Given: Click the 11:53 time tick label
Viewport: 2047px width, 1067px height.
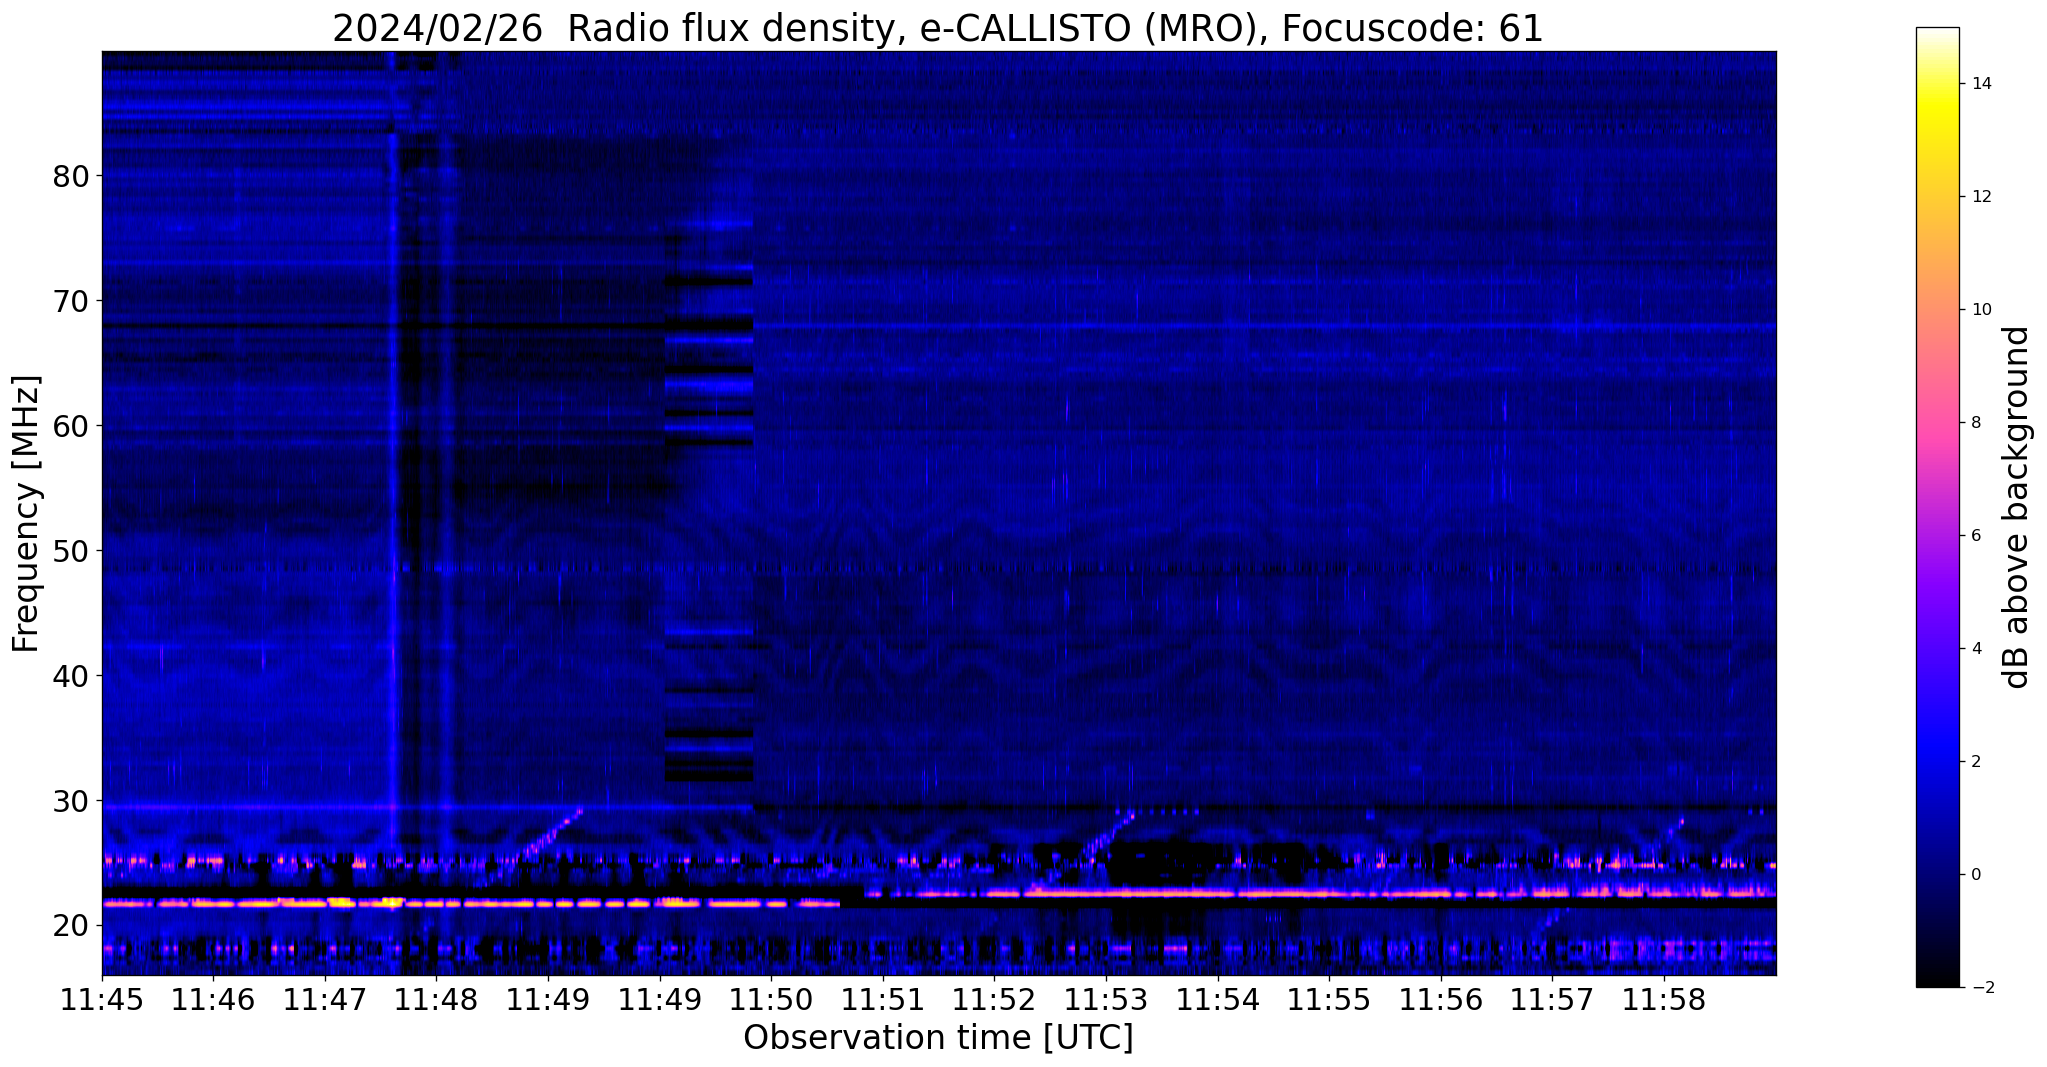Looking at the screenshot, I should (x=1106, y=999).
